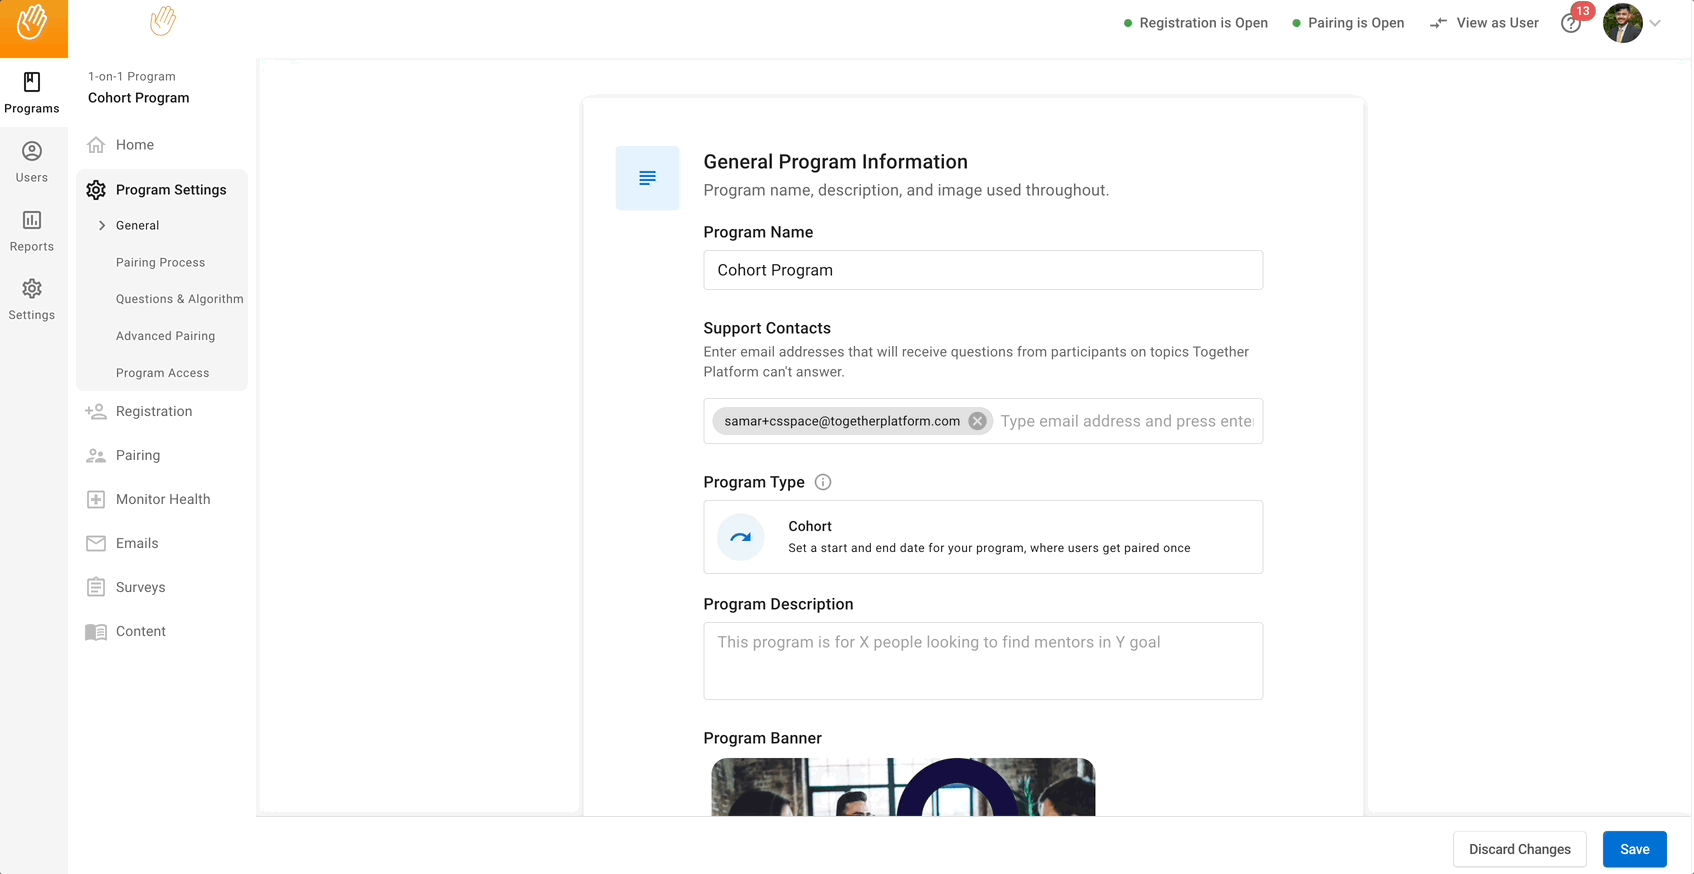Click the General Program Information document icon
This screenshot has width=1694, height=874.
(647, 178)
